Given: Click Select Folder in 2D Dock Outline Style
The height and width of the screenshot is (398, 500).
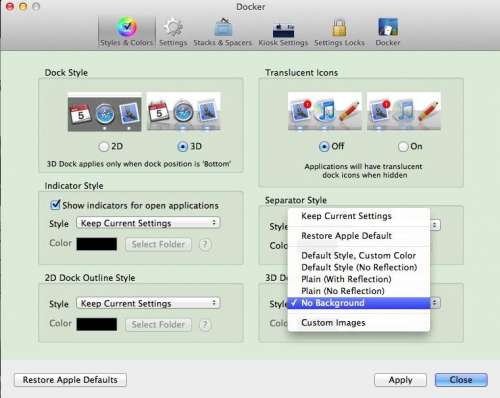Looking at the screenshot, I should point(158,325).
